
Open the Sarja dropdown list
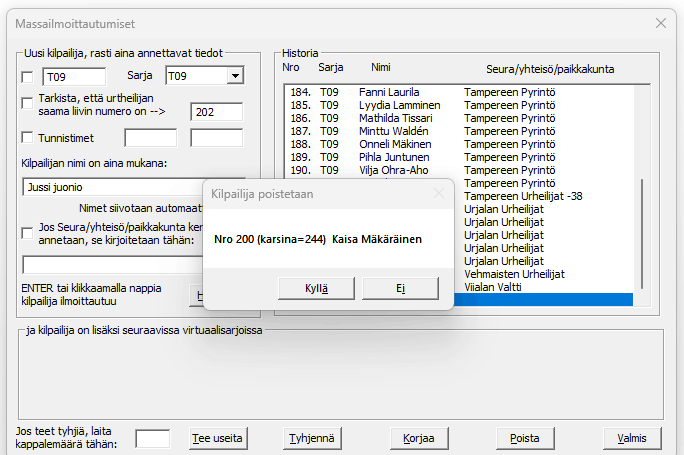(234, 76)
